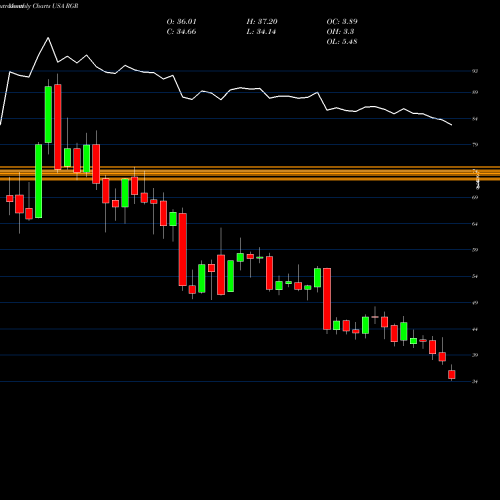Image resolution: width=500 pixels, height=500 pixels.
Task: Click the high price value H: 37.20
Action: [x=262, y=22]
